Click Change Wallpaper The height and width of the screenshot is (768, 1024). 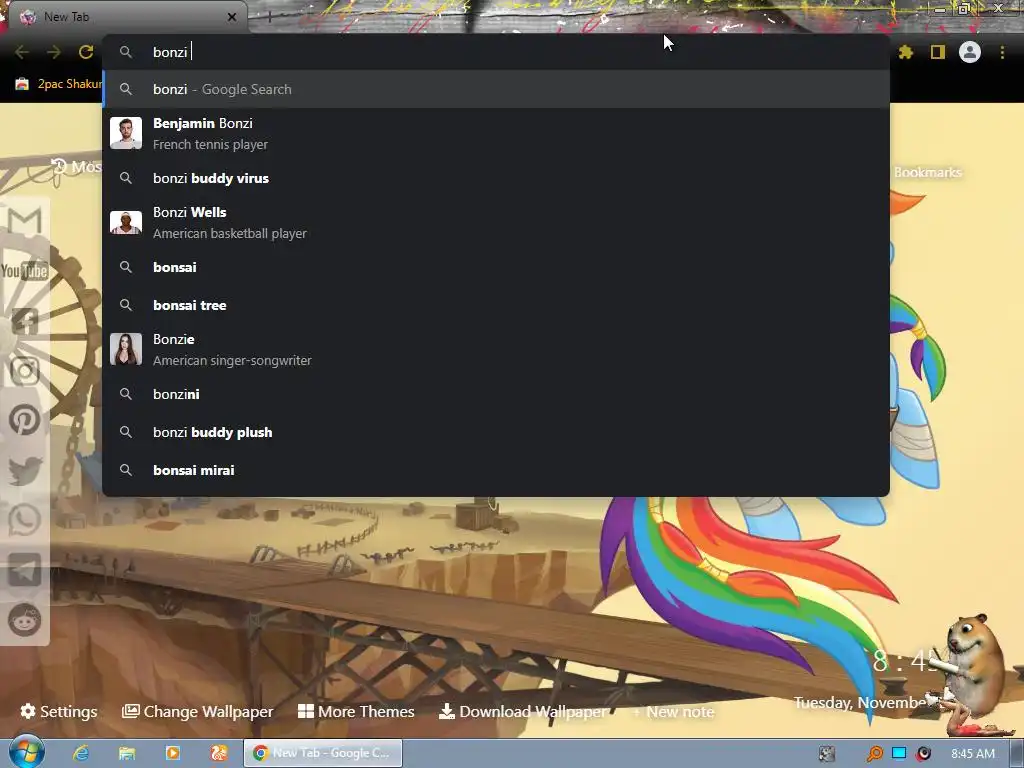[x=198, y=711]
